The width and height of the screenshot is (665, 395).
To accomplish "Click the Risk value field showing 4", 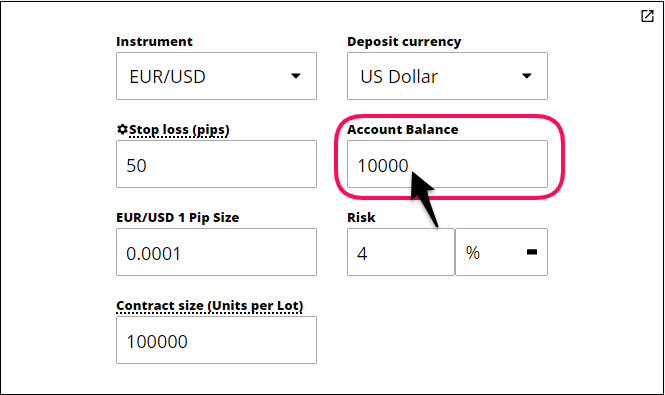I will (401, 252).
